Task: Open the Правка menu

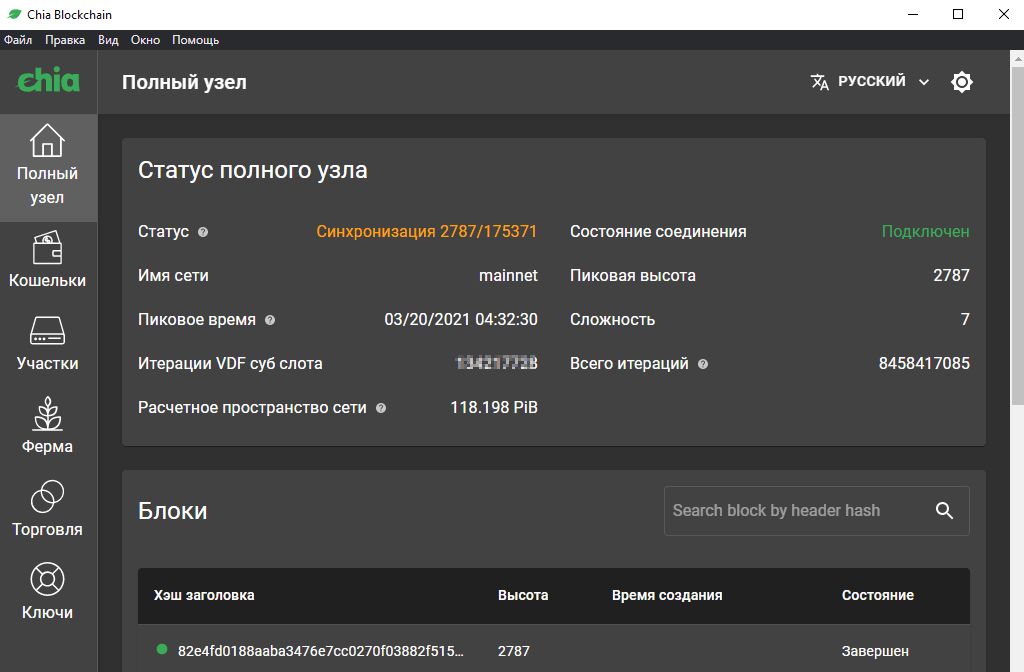Action: point(65,40)
